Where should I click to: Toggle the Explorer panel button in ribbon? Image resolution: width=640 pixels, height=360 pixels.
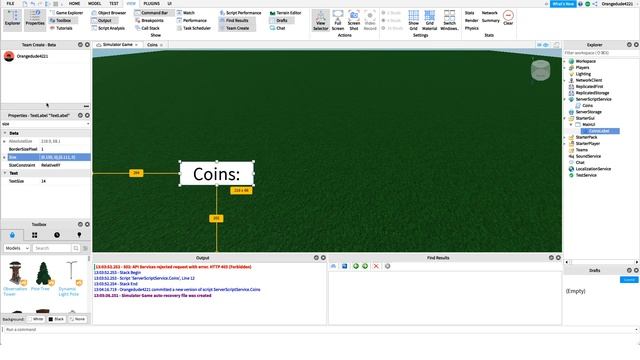[x=12, y=19]
